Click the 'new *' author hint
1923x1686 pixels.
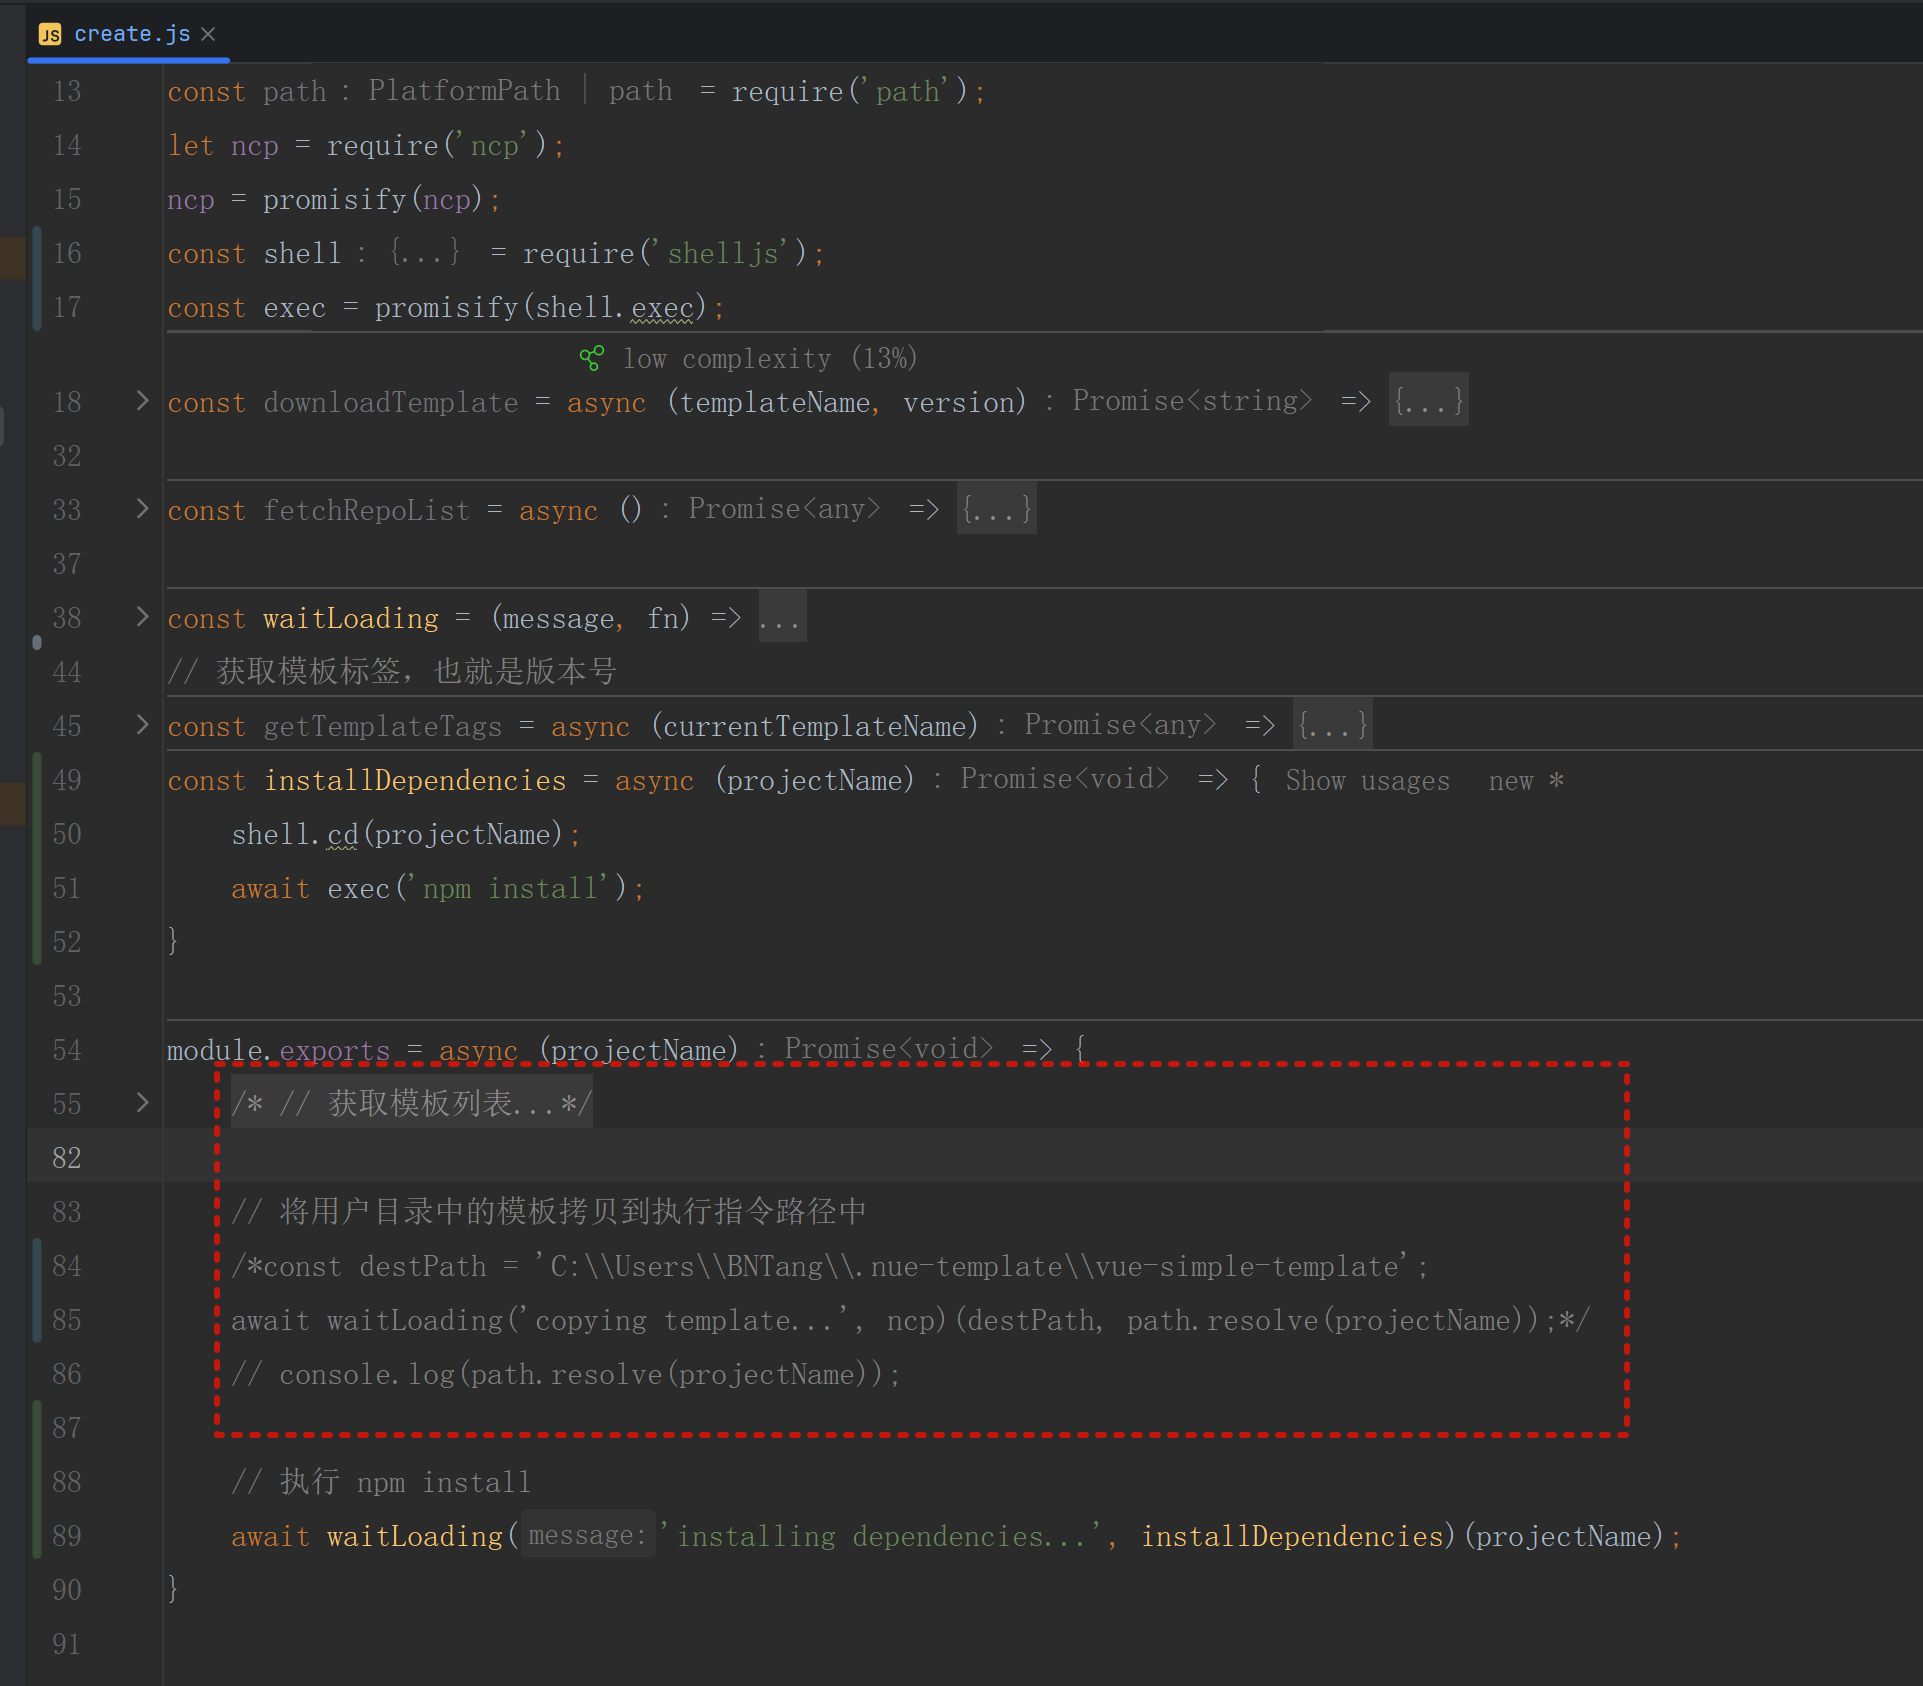pos(1525,781)
